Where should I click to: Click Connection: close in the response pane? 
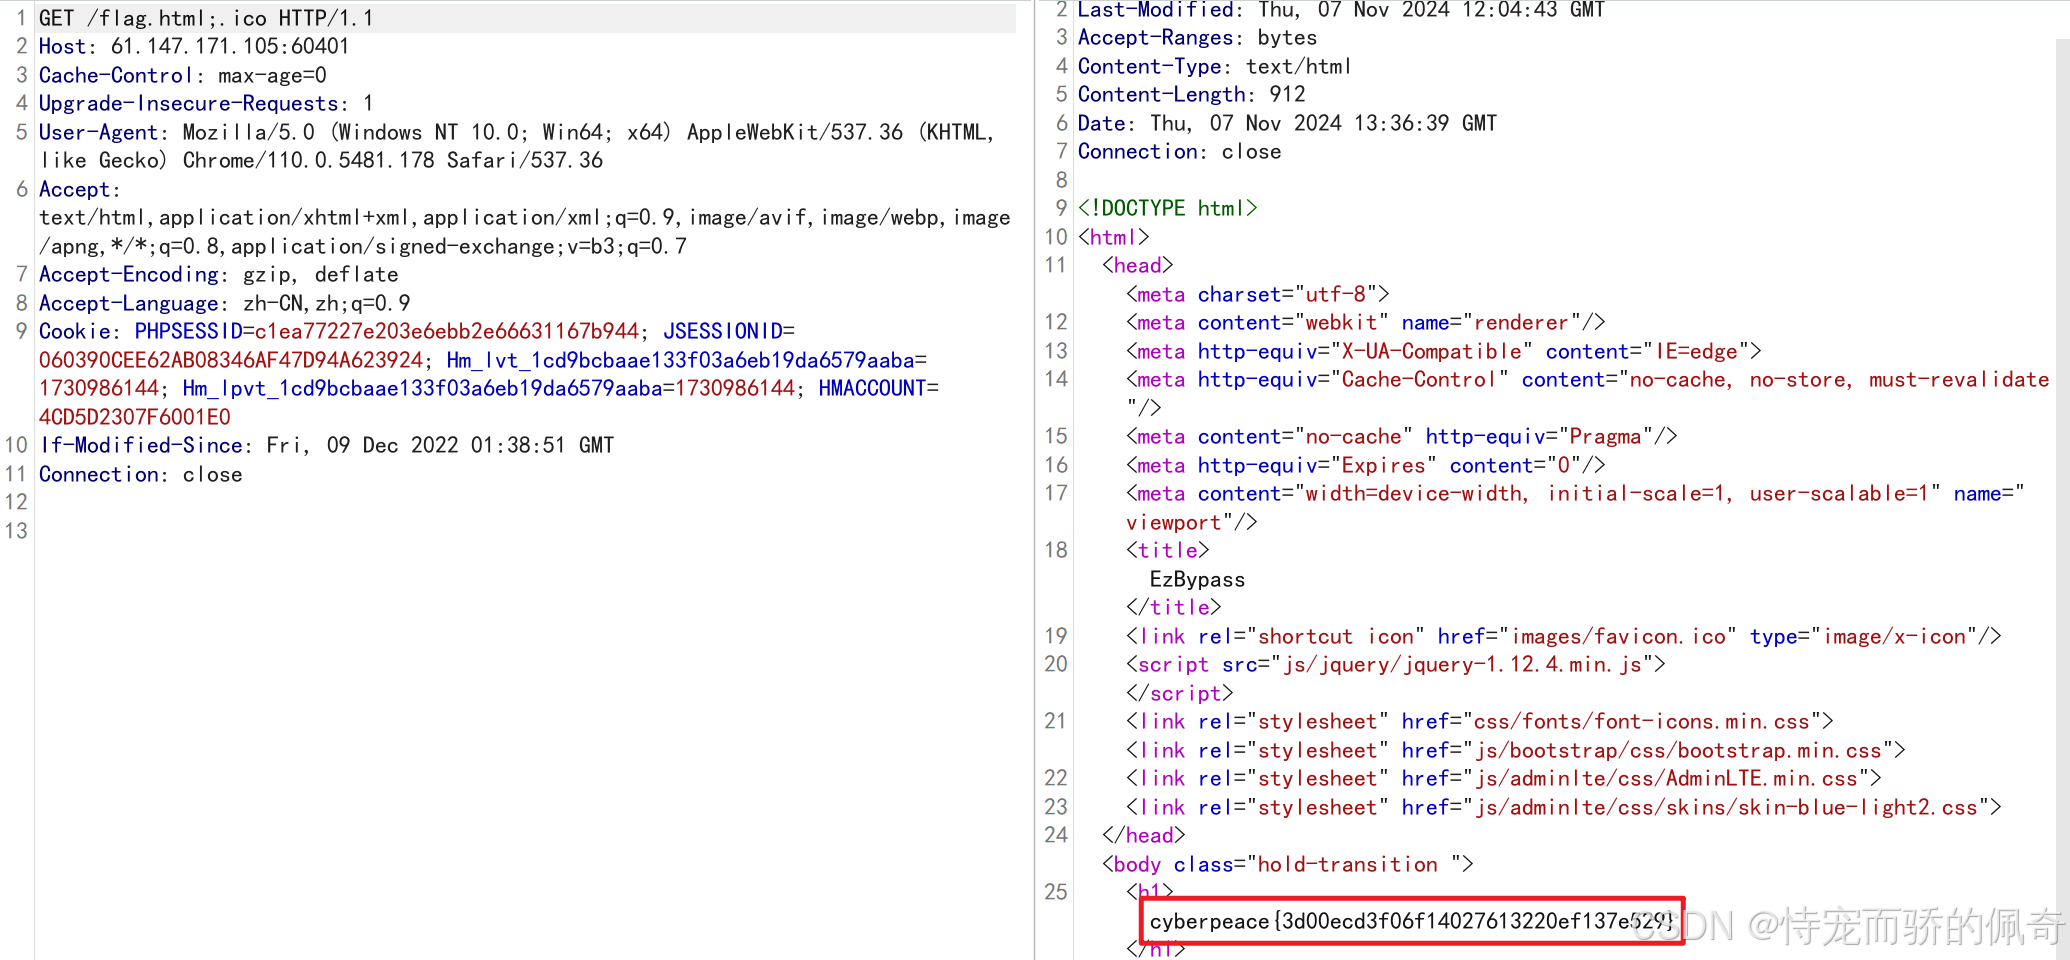click(1180, 151)
